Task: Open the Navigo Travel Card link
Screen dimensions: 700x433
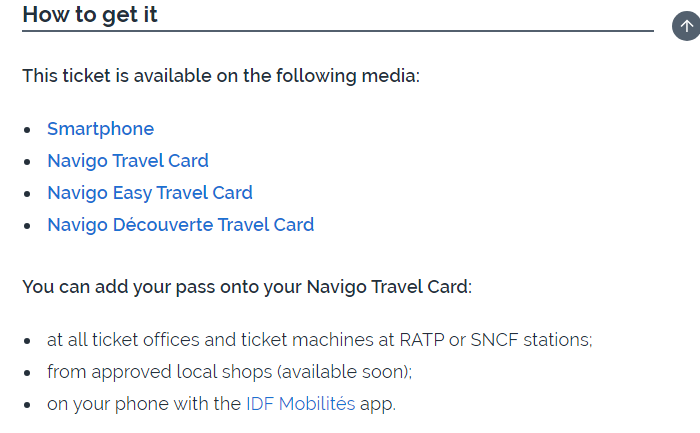Action: coord(128,161)
